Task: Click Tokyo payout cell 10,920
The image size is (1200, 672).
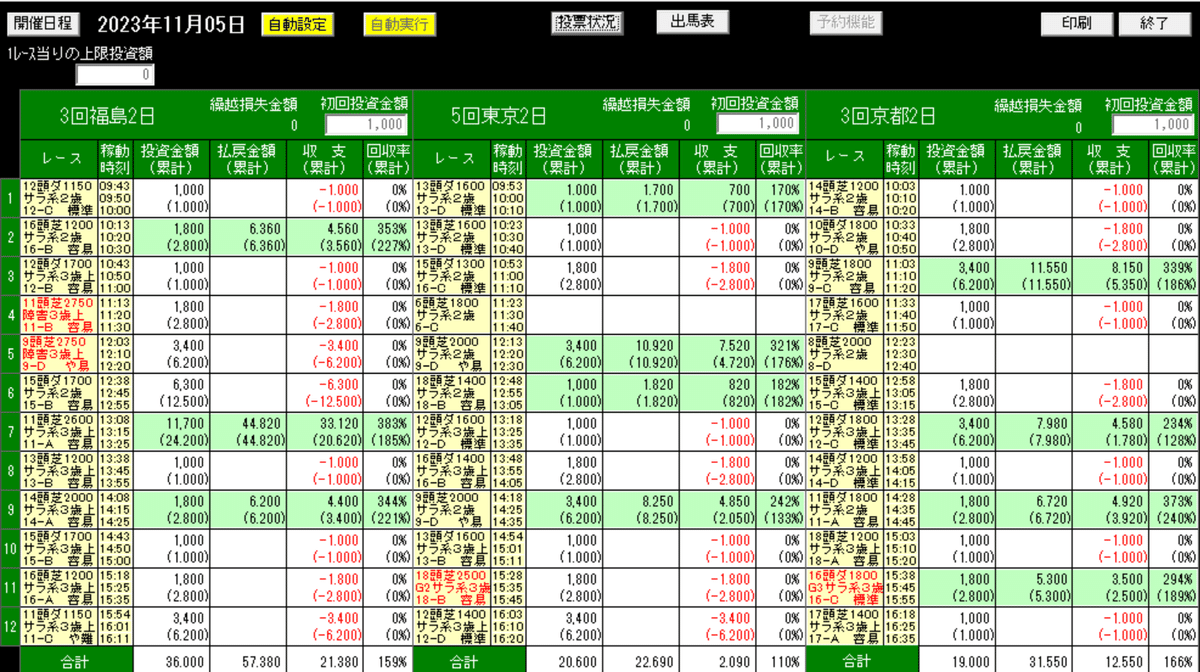Action: pyautogui.click(x=639, y=353)
